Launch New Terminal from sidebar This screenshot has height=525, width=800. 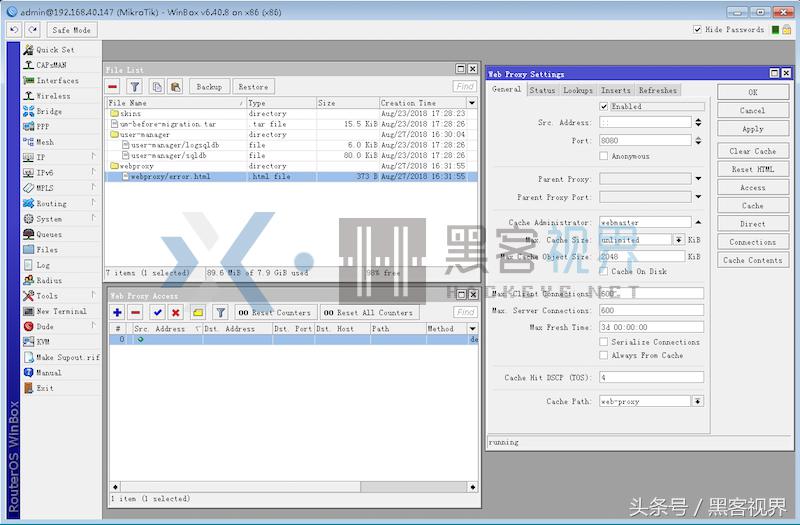pos(61,311)
